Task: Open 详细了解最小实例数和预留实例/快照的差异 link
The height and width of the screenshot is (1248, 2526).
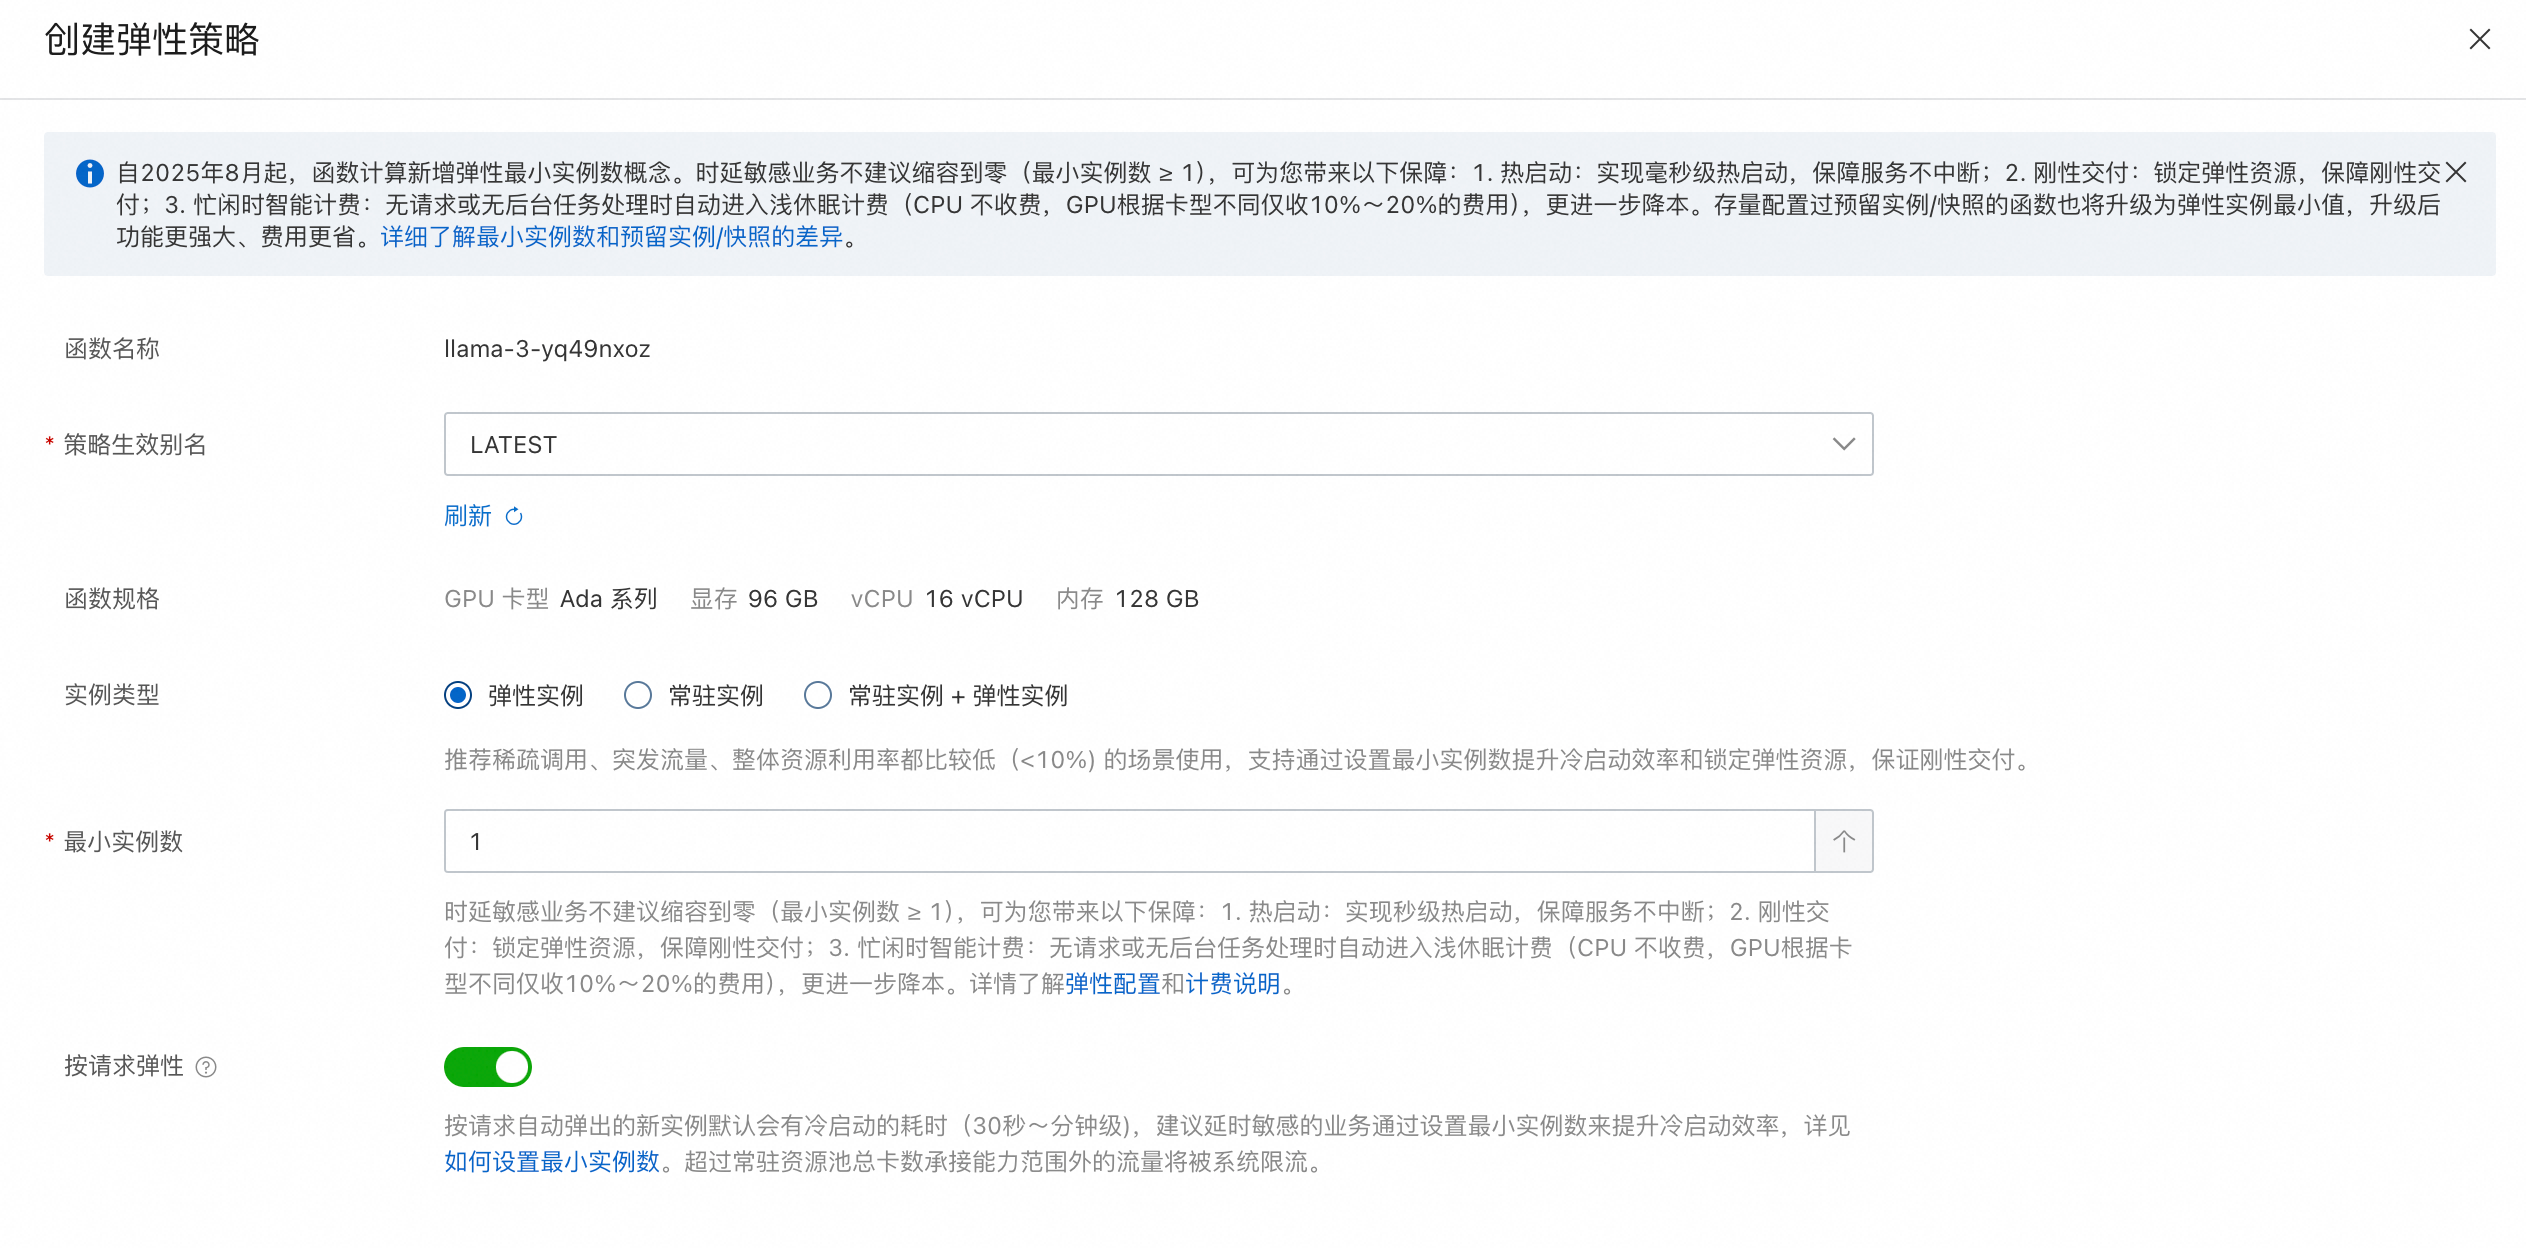Action: coord(612,237)
